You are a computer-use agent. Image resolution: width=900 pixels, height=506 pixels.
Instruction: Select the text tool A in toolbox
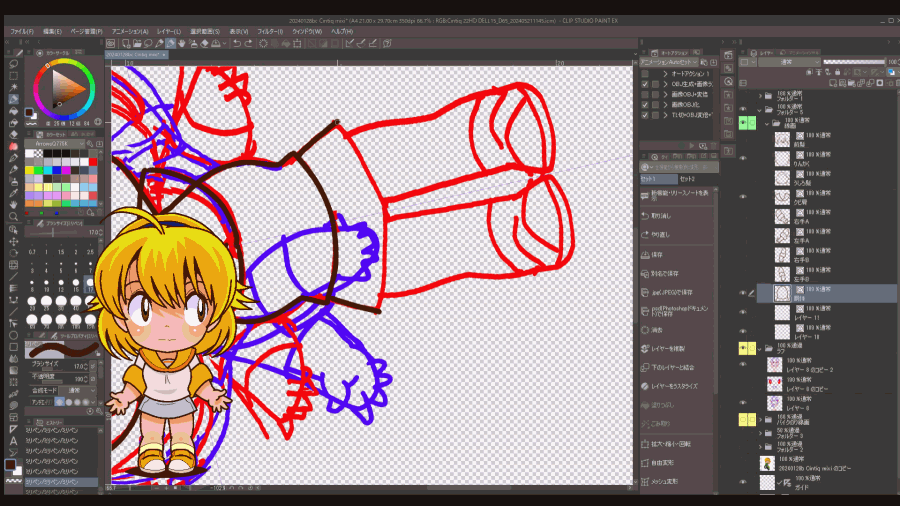[x=13, y=441]
